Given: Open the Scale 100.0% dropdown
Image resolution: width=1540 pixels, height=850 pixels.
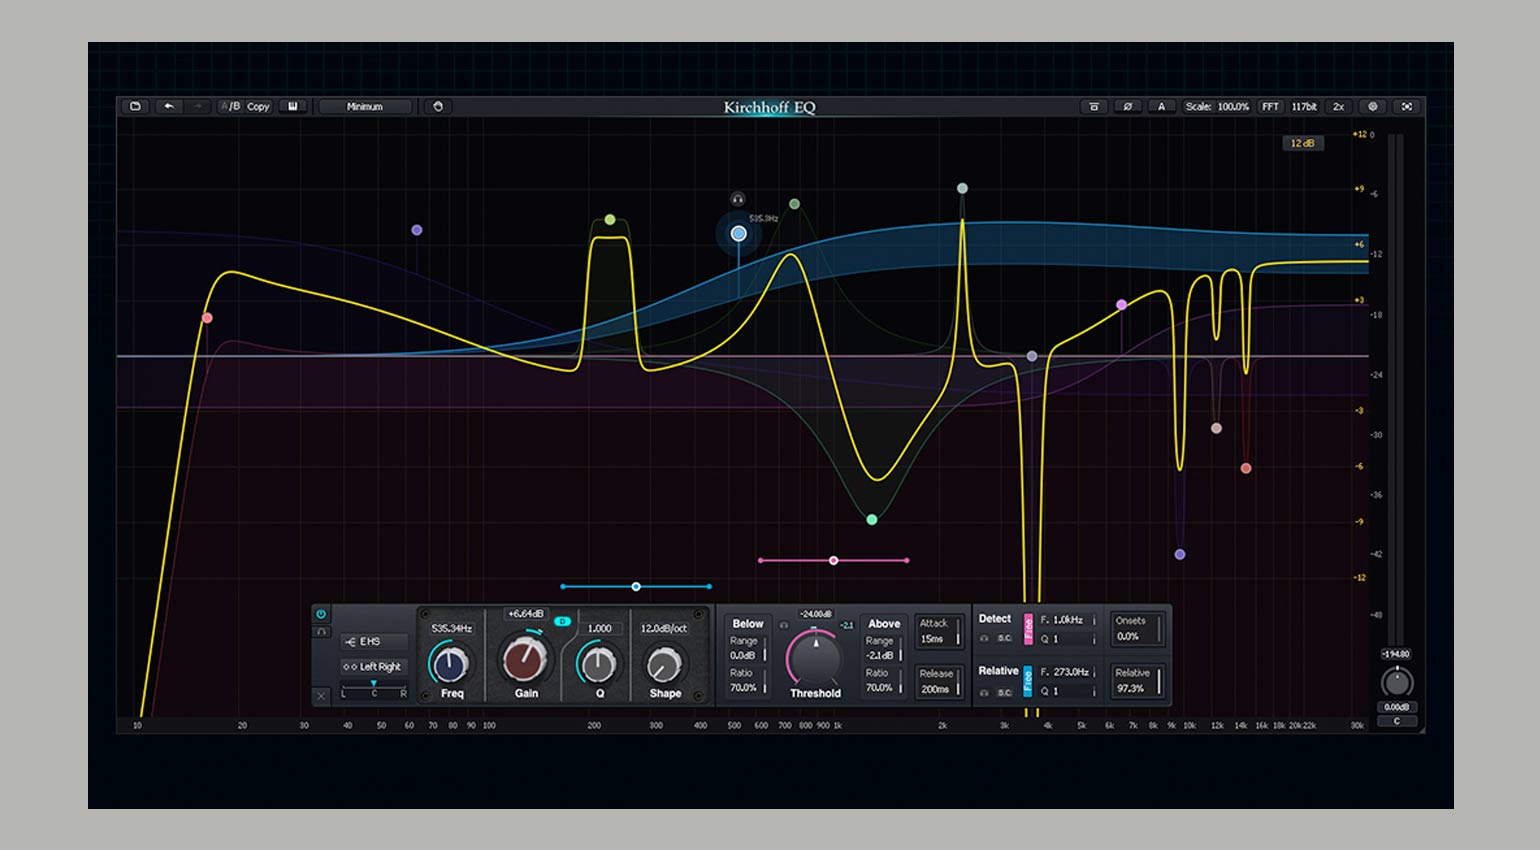Looking at the screenshot, I should [1217, 106].
